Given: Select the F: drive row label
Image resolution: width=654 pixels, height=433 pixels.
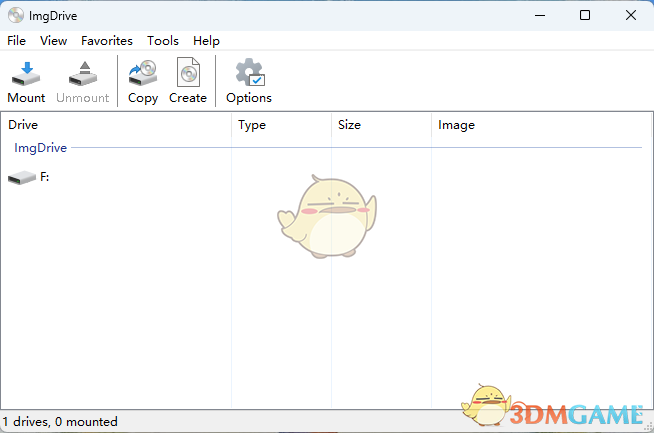Looking at the screenshot, I should [45, 177].
